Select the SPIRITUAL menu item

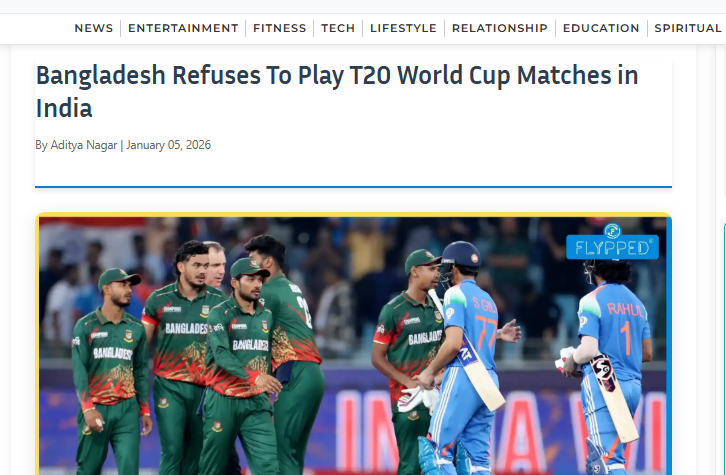[688, 28]
